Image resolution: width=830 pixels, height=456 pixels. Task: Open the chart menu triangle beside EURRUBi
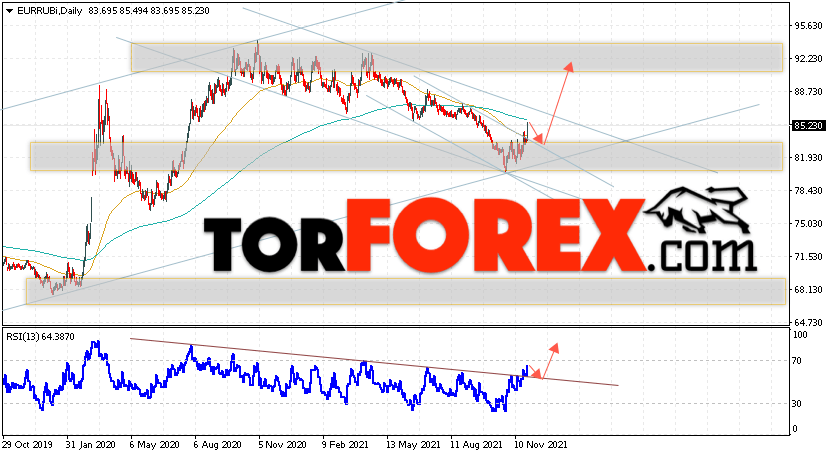click(x=9, y=11)
